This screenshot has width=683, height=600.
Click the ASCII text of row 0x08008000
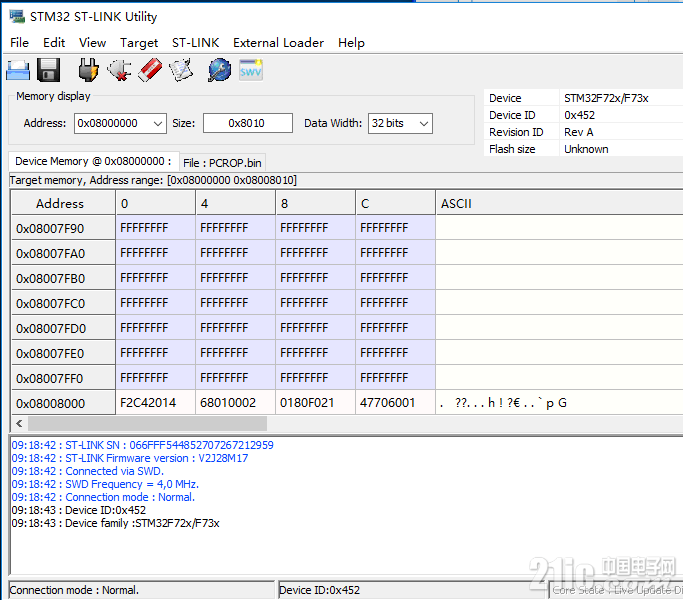pyautogui.click(x=503, y=403)
